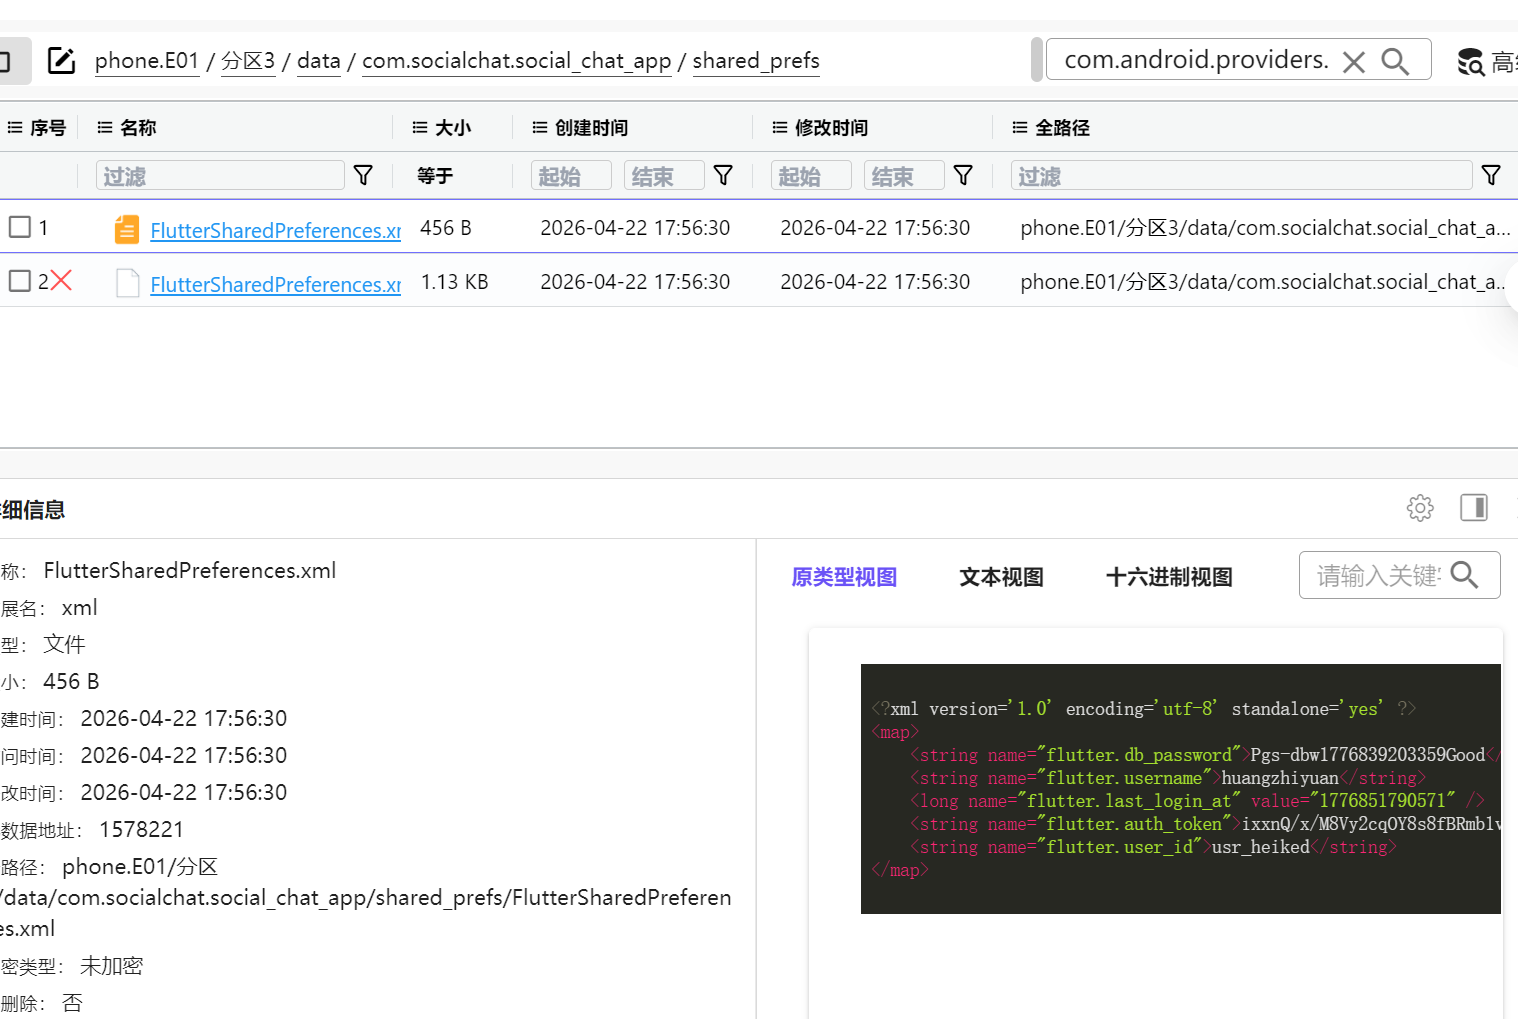1518x1019 pixels.
Task: Click the flutter.user_id line in XML preview
Action: [x=1152, y=847]
